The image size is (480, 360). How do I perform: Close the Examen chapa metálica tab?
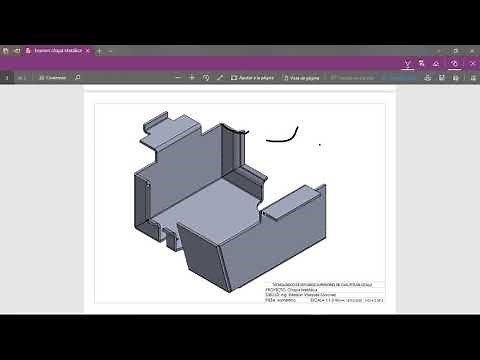88,51
